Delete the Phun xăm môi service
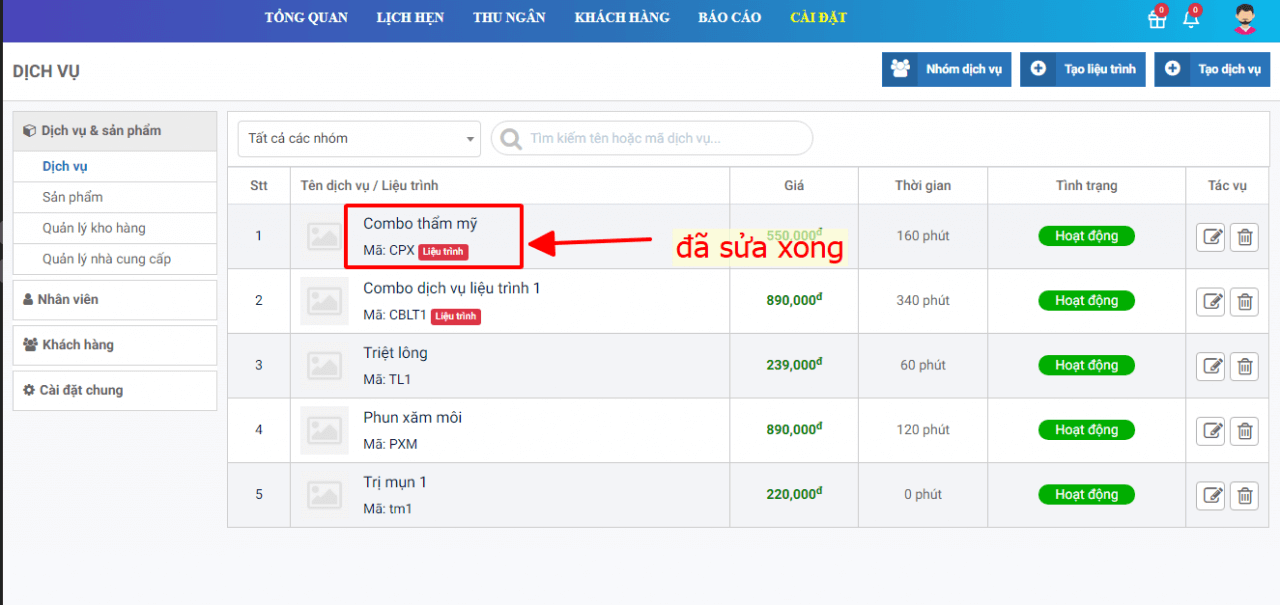The image size is (1280, 605). point(1244,431)
